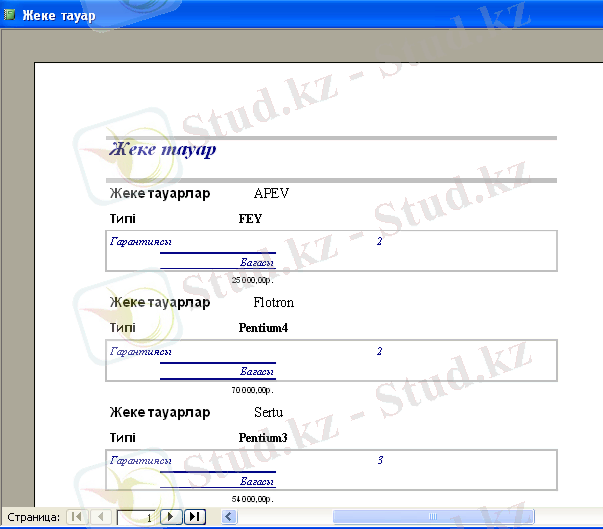603x529 pixels.
Task: Select the type value 'Pentium3'
Action: [263, 438]
